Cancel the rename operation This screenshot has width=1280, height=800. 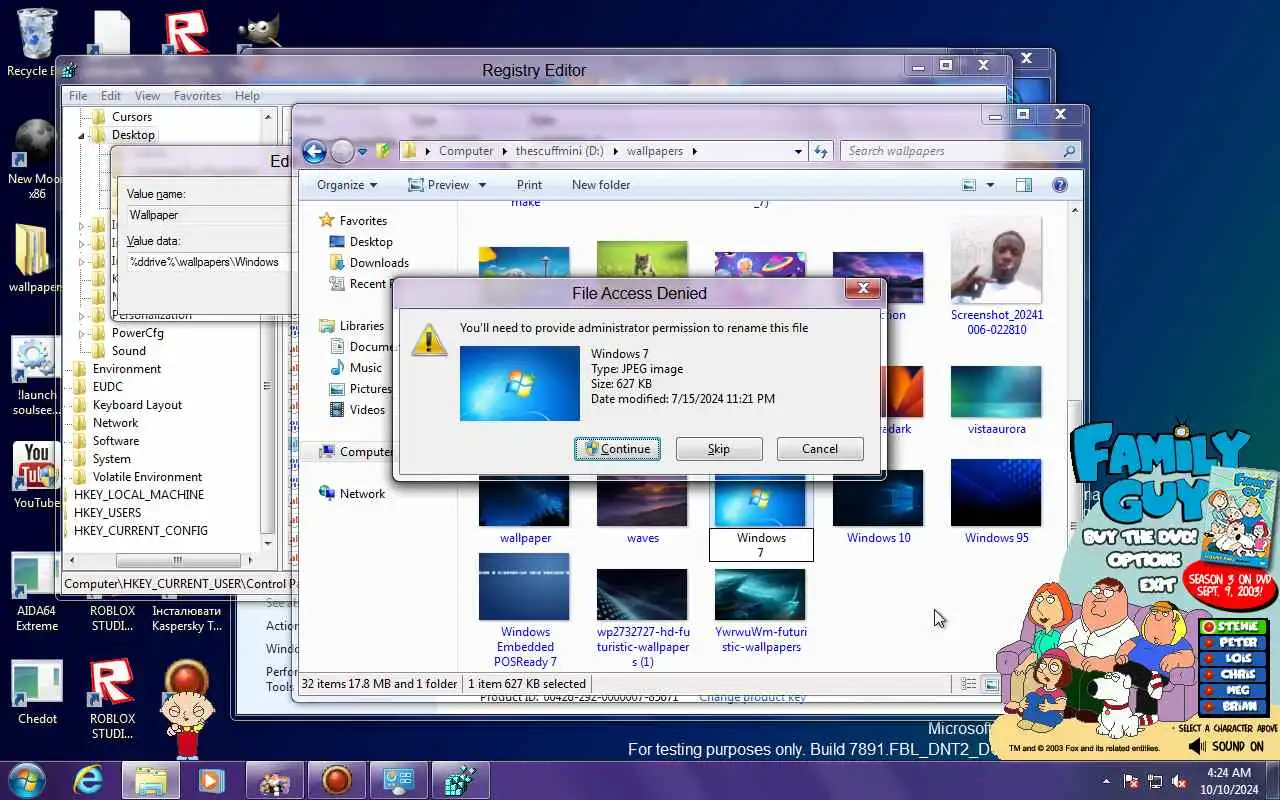(820, 449)
